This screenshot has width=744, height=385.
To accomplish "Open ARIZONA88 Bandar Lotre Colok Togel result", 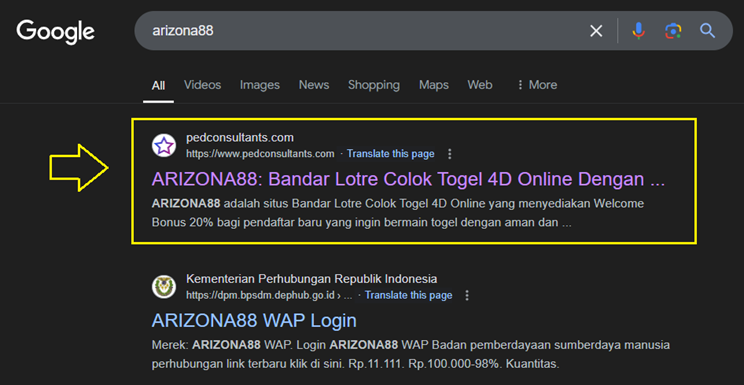I will point(408,180).
